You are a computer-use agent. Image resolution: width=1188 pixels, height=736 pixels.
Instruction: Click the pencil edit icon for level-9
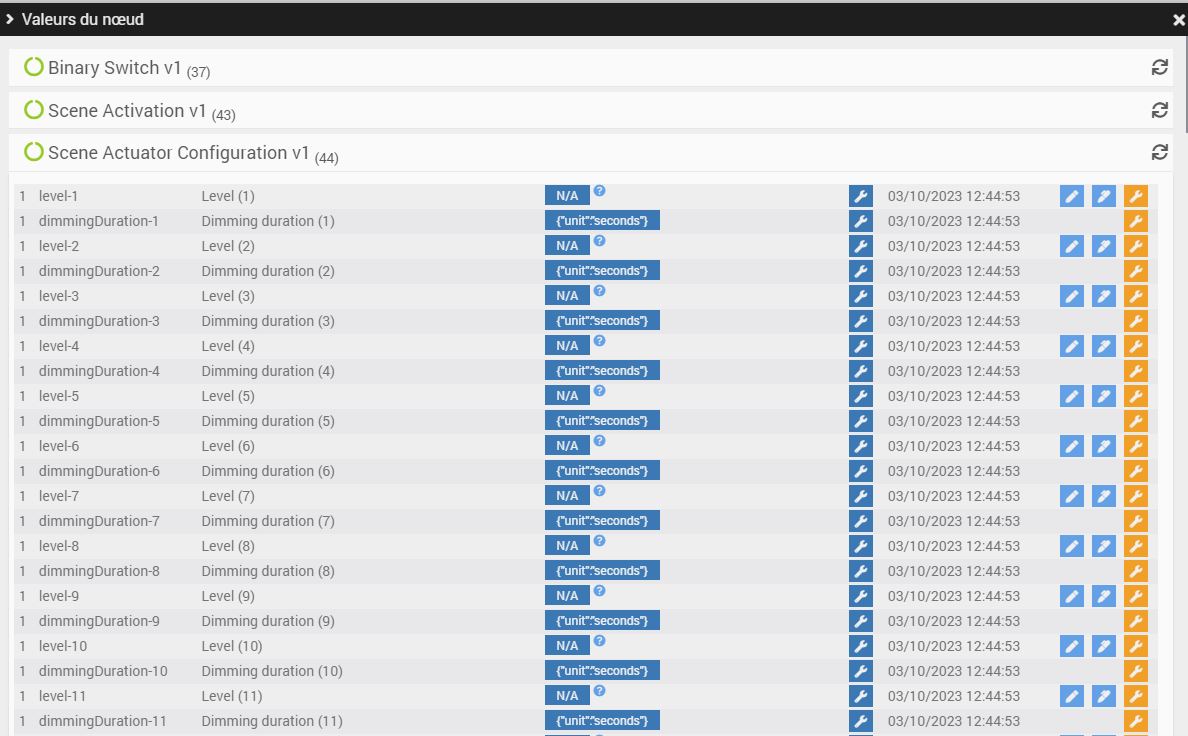click(1071, 596)
